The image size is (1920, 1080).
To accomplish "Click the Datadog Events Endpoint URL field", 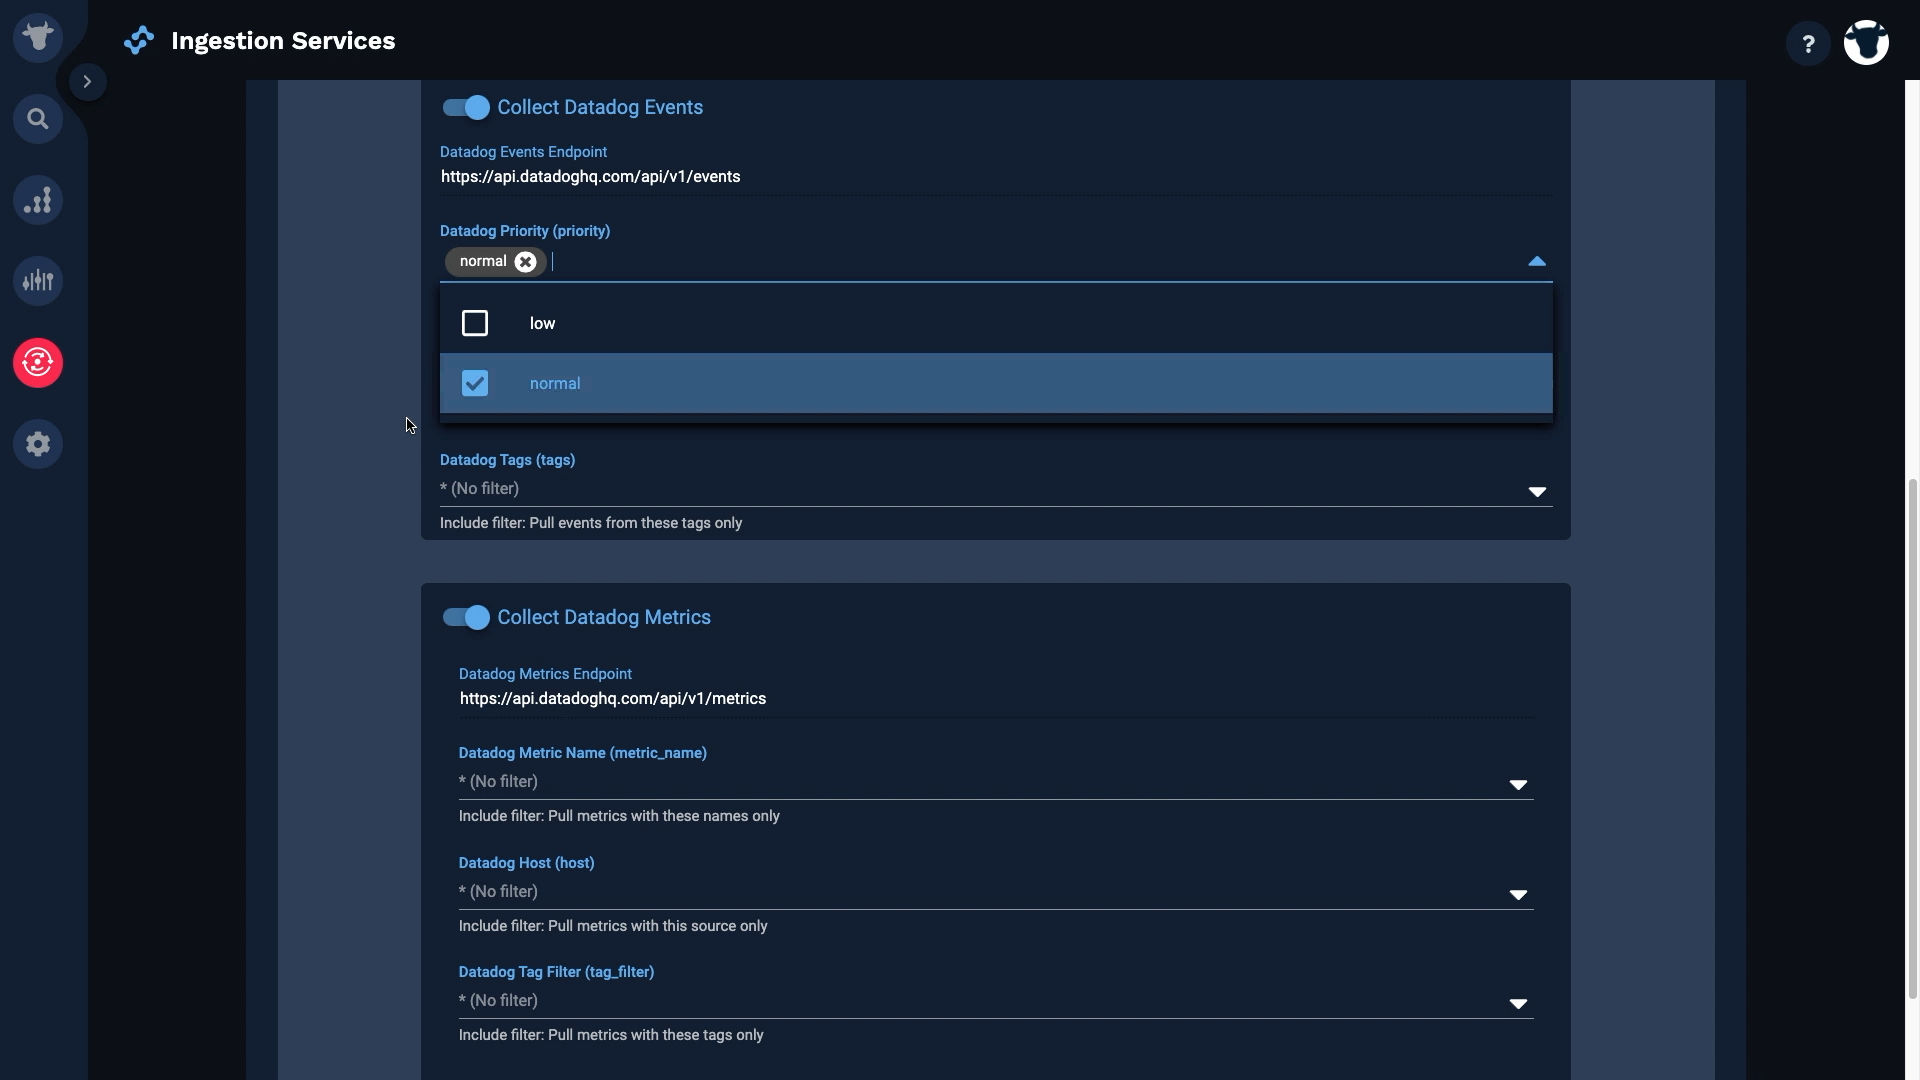I will [x=996, y=177].
